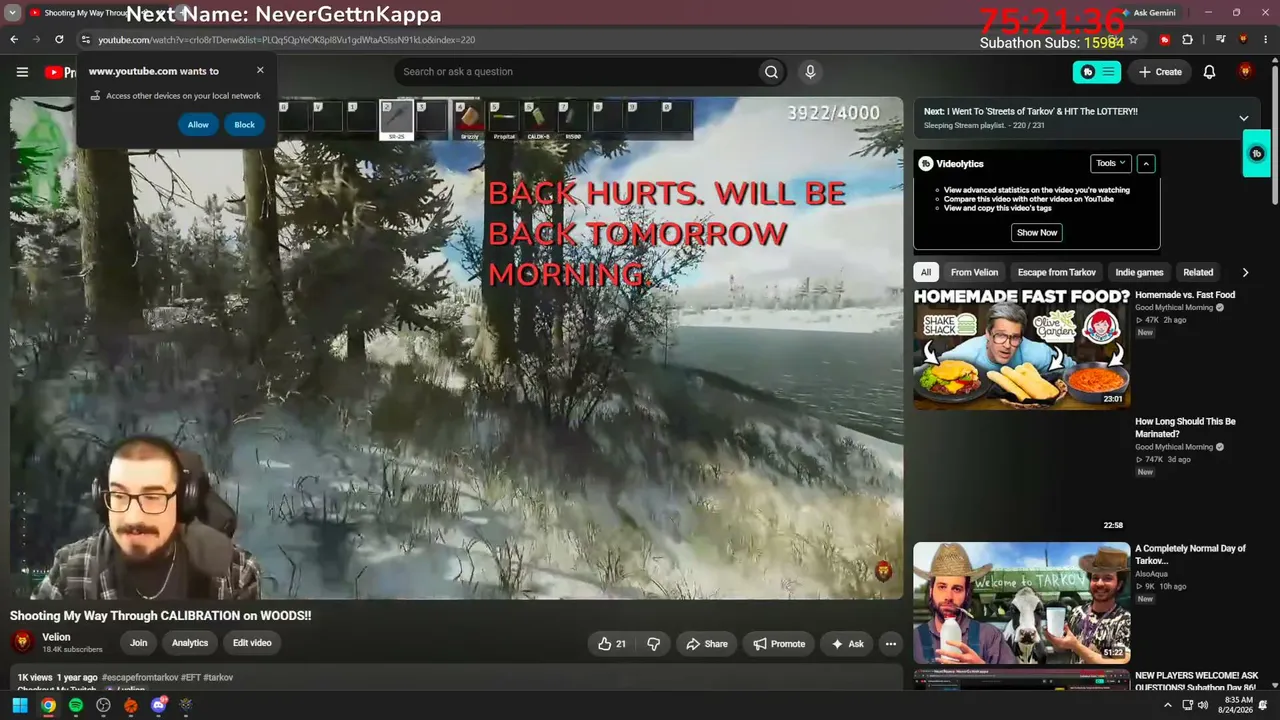Screen dimensions: 1280x720
Task: Select the From Velion filter chip
Action: pyautogui.click(x=974, y=272)
